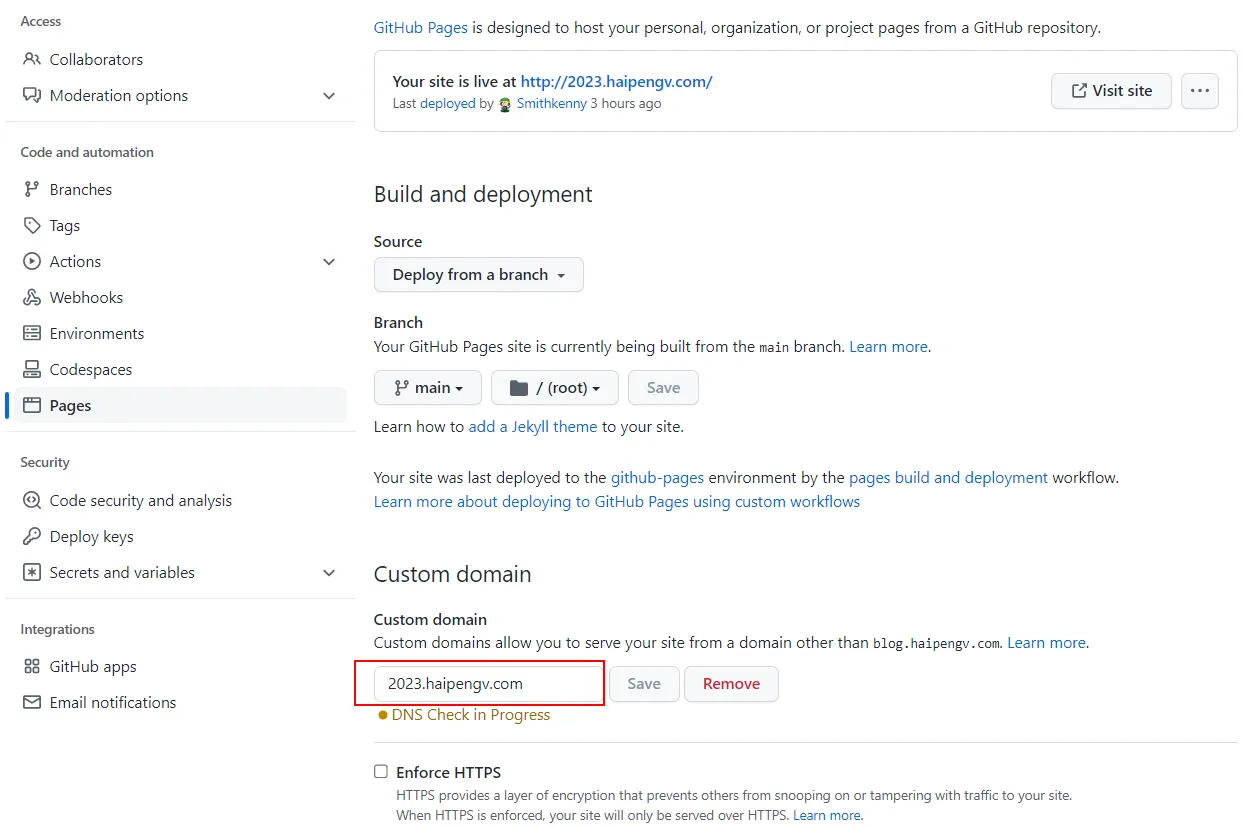Screen dimensions: 1244x828
Task: Click the Smithkenny avatar icon
Action: pos(505,104)
